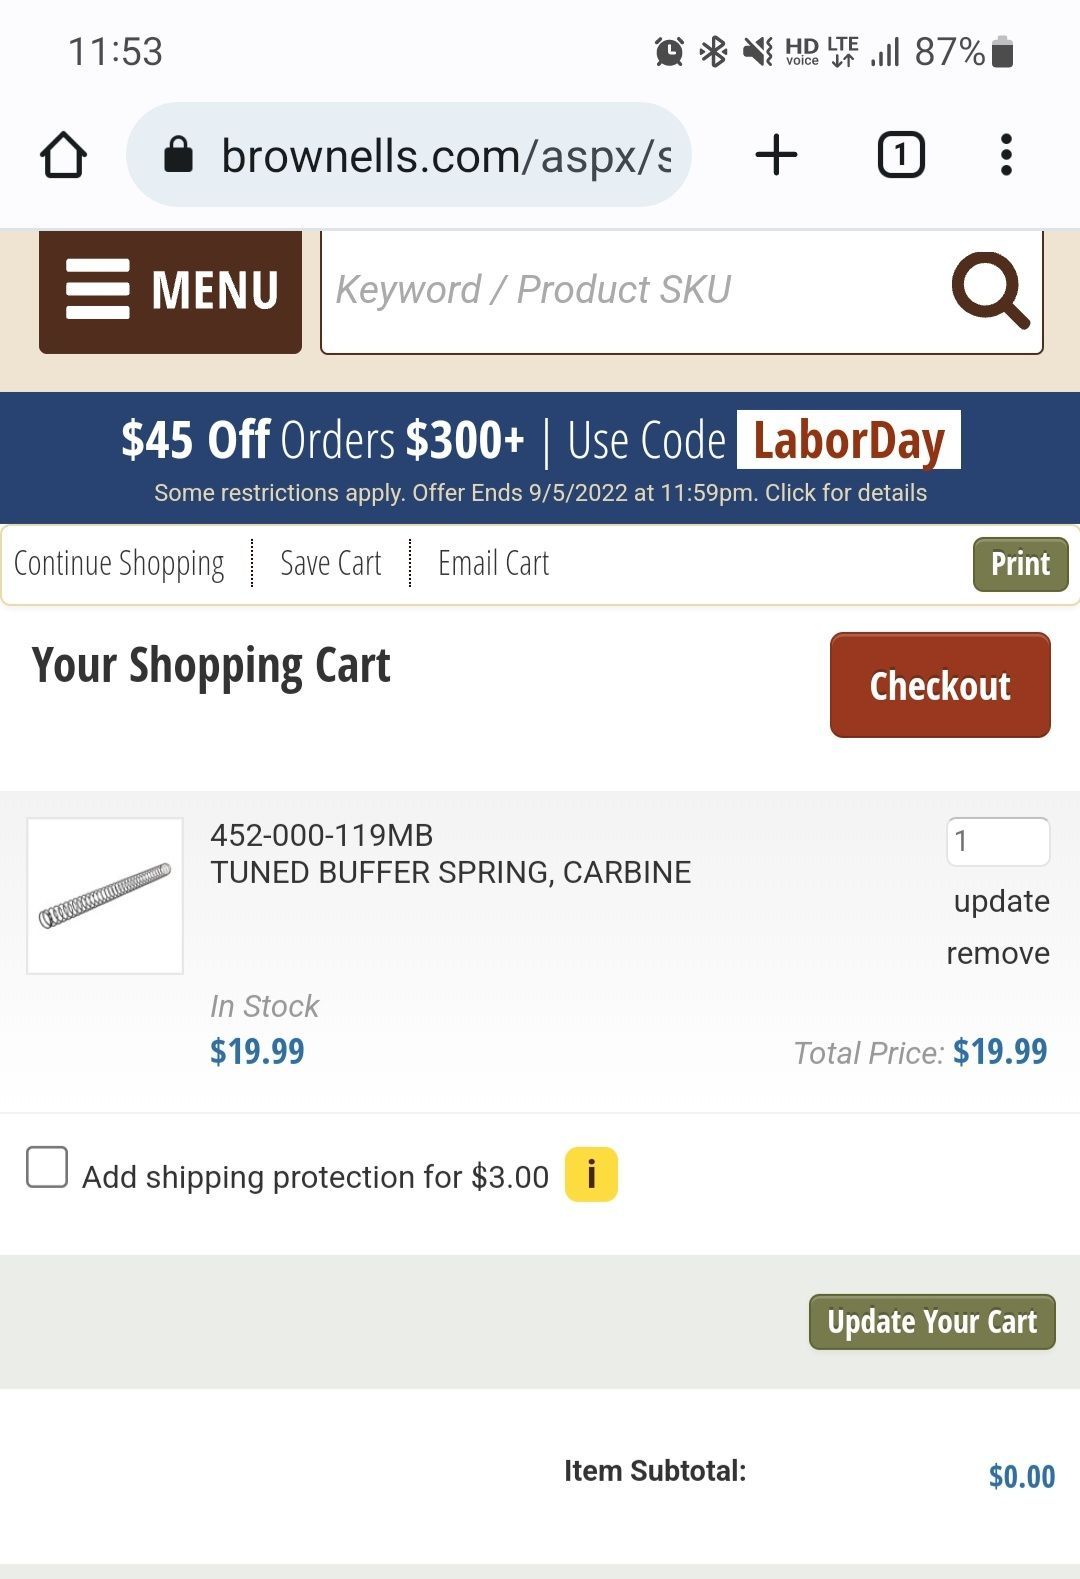1080x1579 pixels.
Task: Choose Save Cart option
Action: pos(331,564)
